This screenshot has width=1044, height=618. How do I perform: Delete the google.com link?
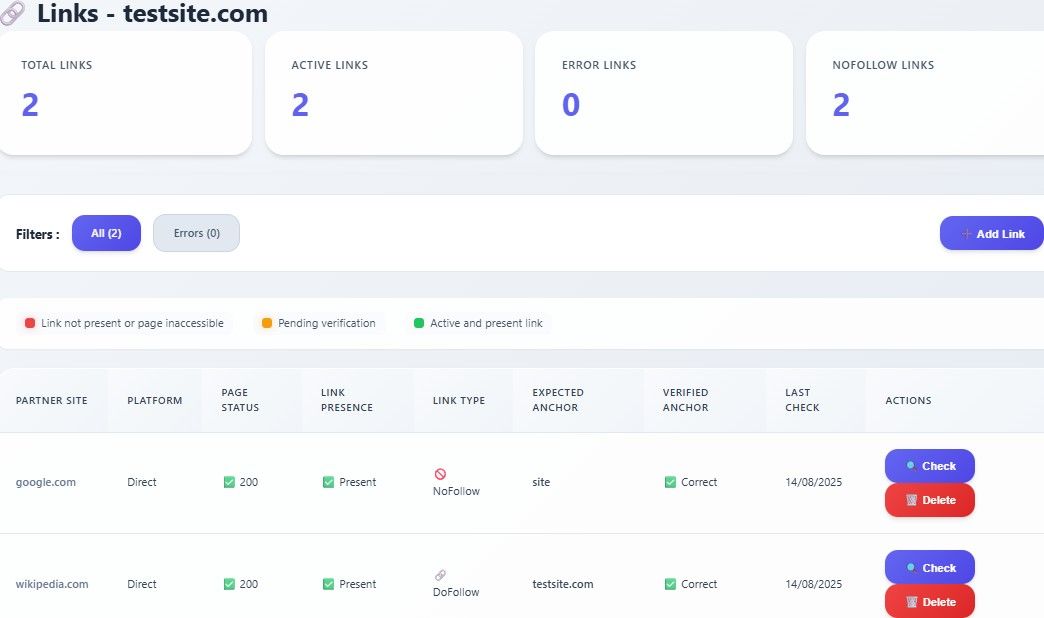pos(929,500)
